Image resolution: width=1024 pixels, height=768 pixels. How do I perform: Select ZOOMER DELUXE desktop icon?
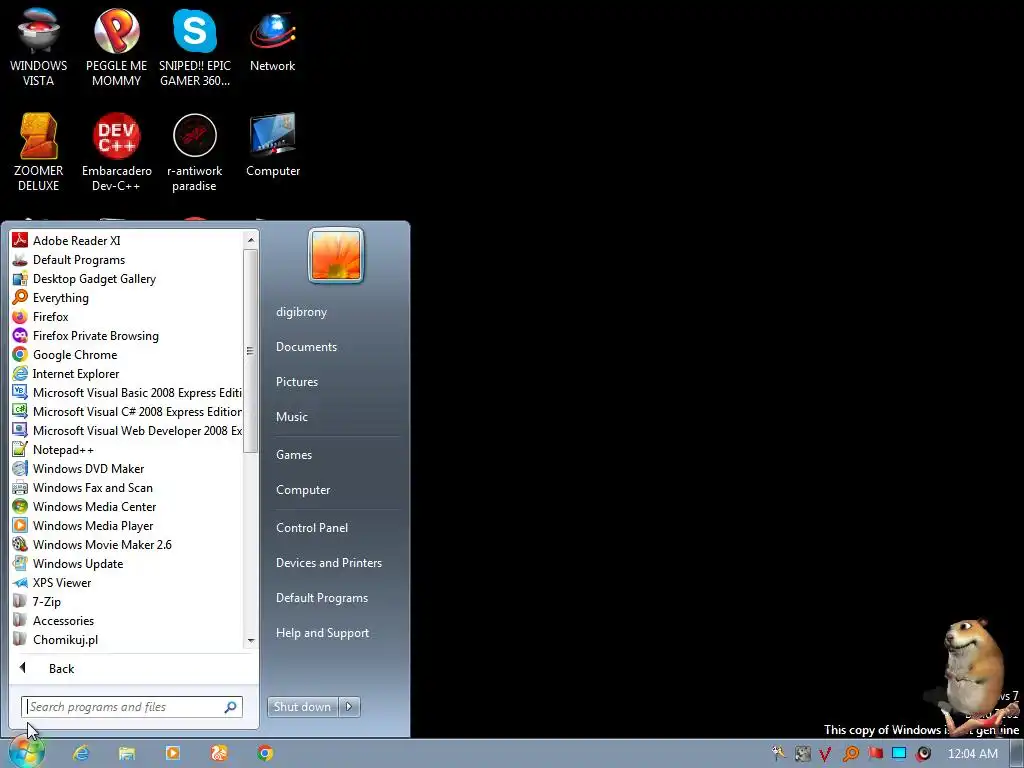tap(38, 152)
